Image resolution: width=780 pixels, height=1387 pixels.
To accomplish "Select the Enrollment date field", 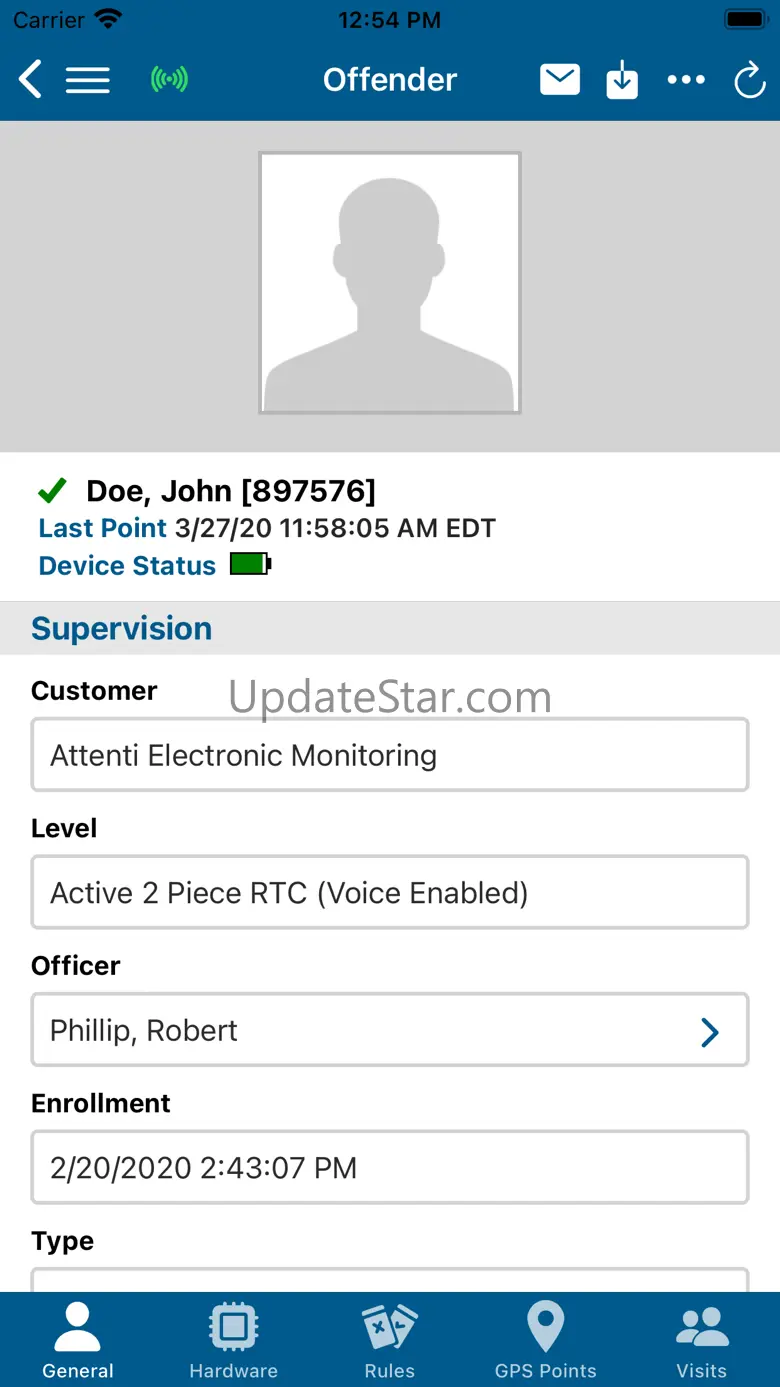I will (390, 1168).
